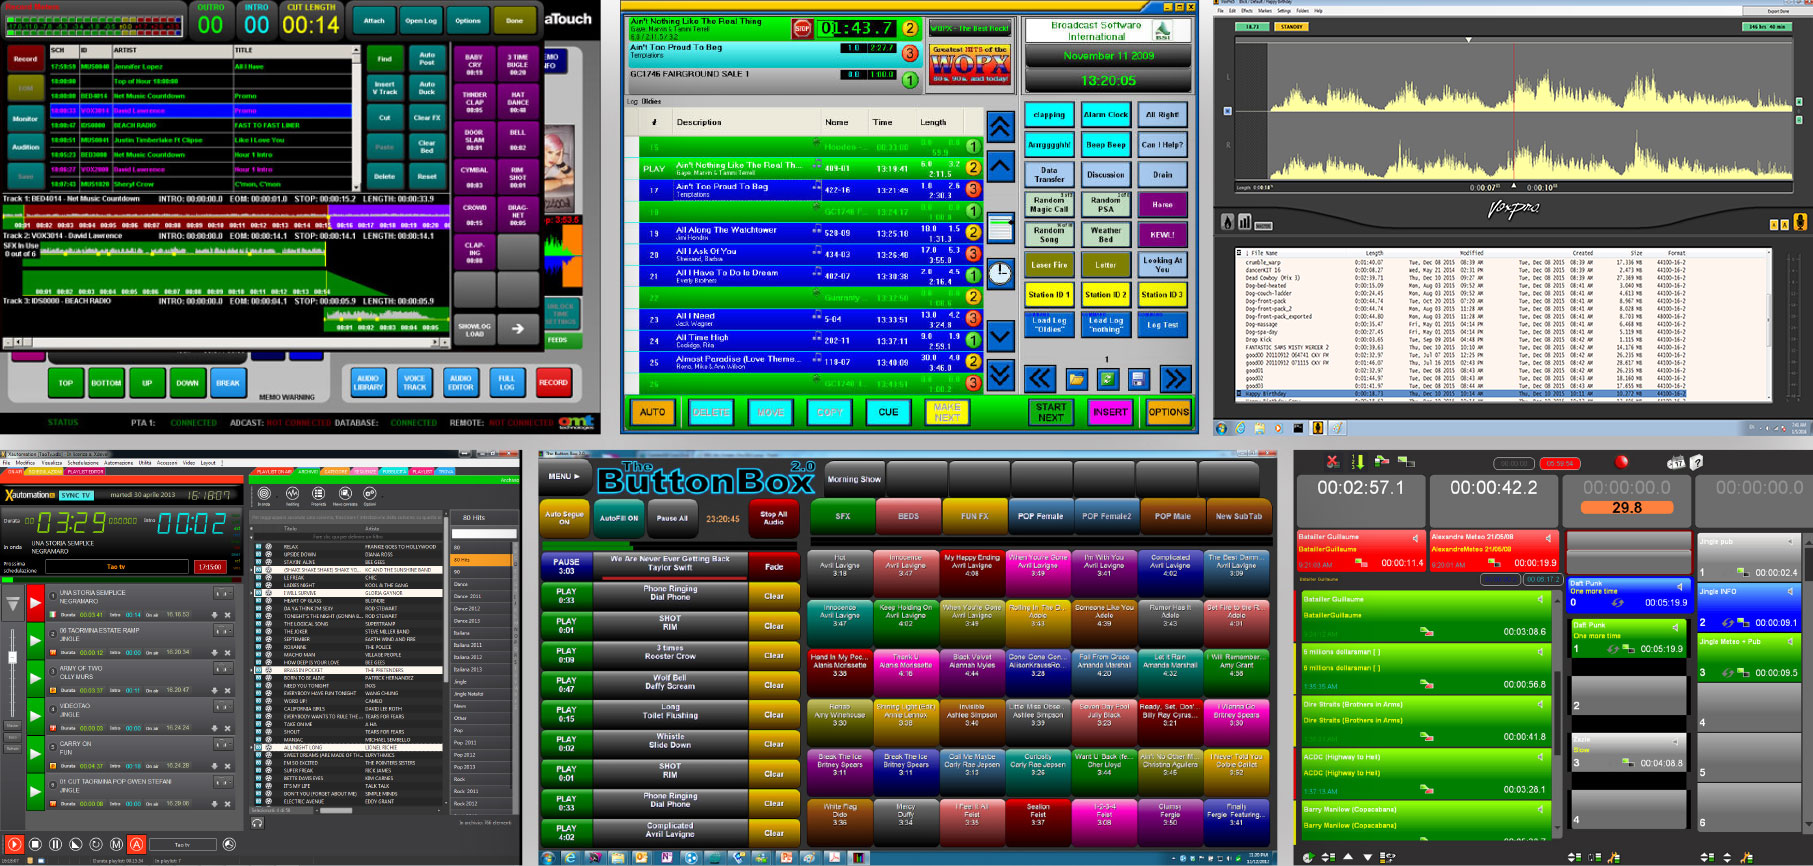This screenshot has width=1813, height=866.
Task: Open the log view icon beside BSI log
Action: tap(1000, 227)
